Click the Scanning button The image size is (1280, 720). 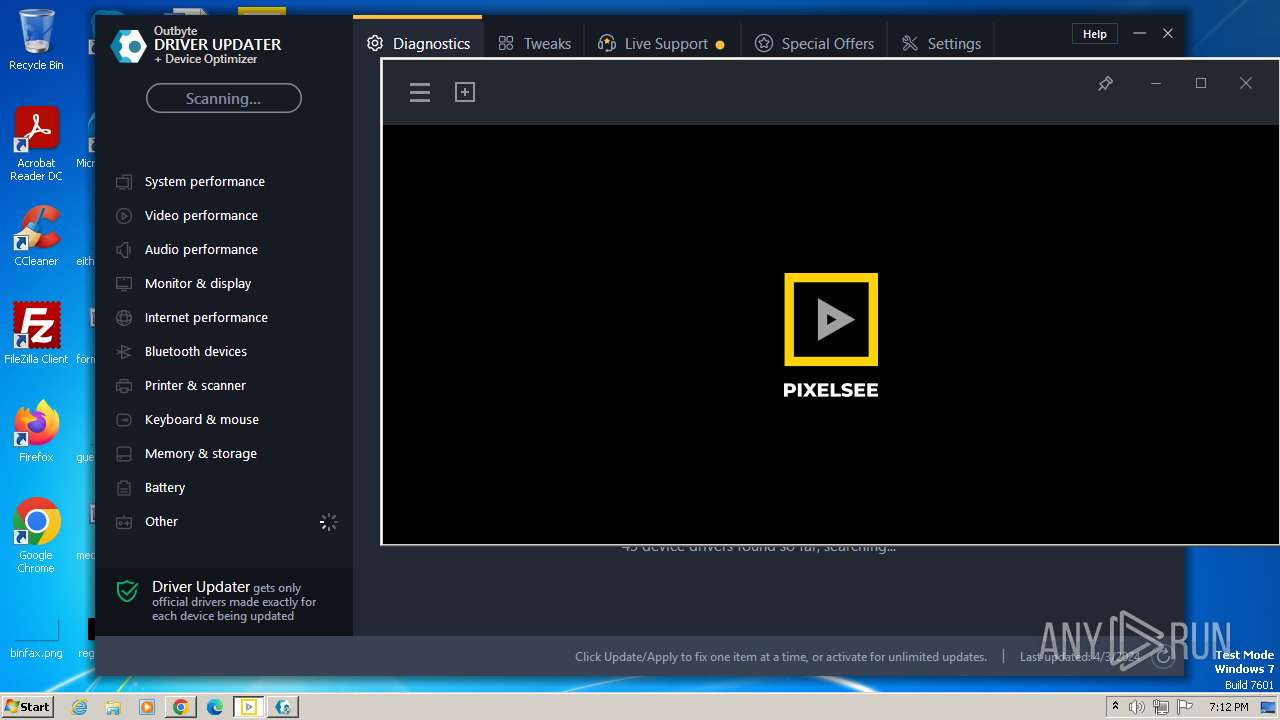[224, 98]
